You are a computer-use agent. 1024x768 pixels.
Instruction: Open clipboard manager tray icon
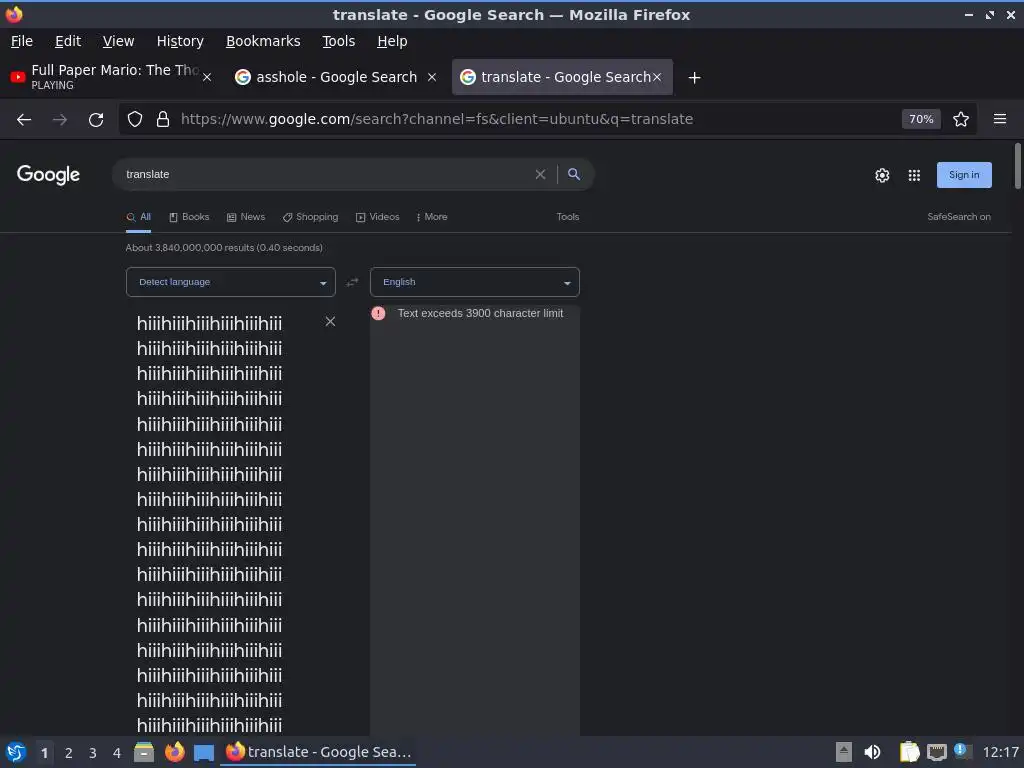(x=909, y=752)
